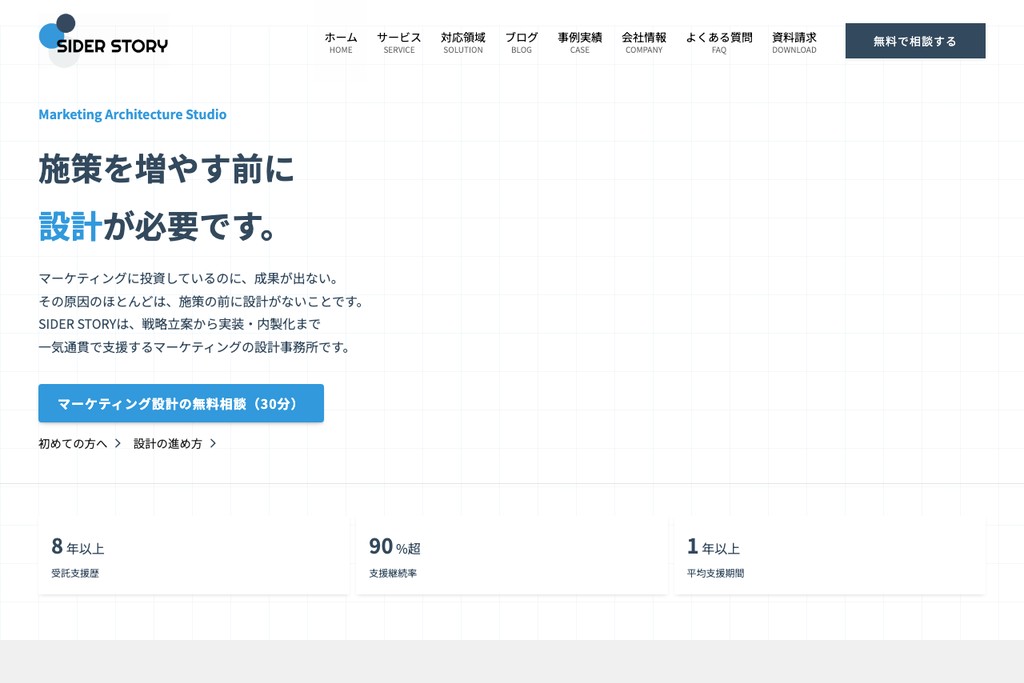
Task: Click text マーケティングに投資しているのに、成果が出ない。
Action: pyautogui.click(x=190, y=278)
